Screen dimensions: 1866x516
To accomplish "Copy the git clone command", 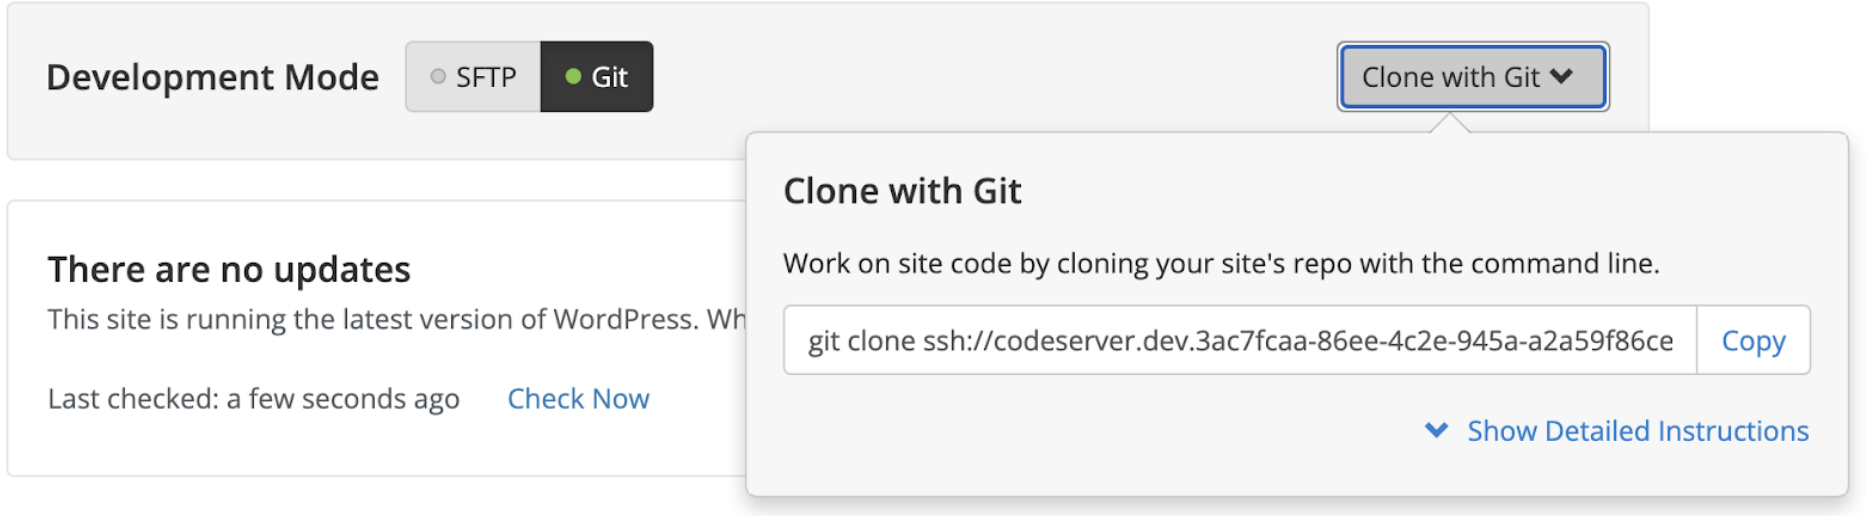I will 1752,341.
